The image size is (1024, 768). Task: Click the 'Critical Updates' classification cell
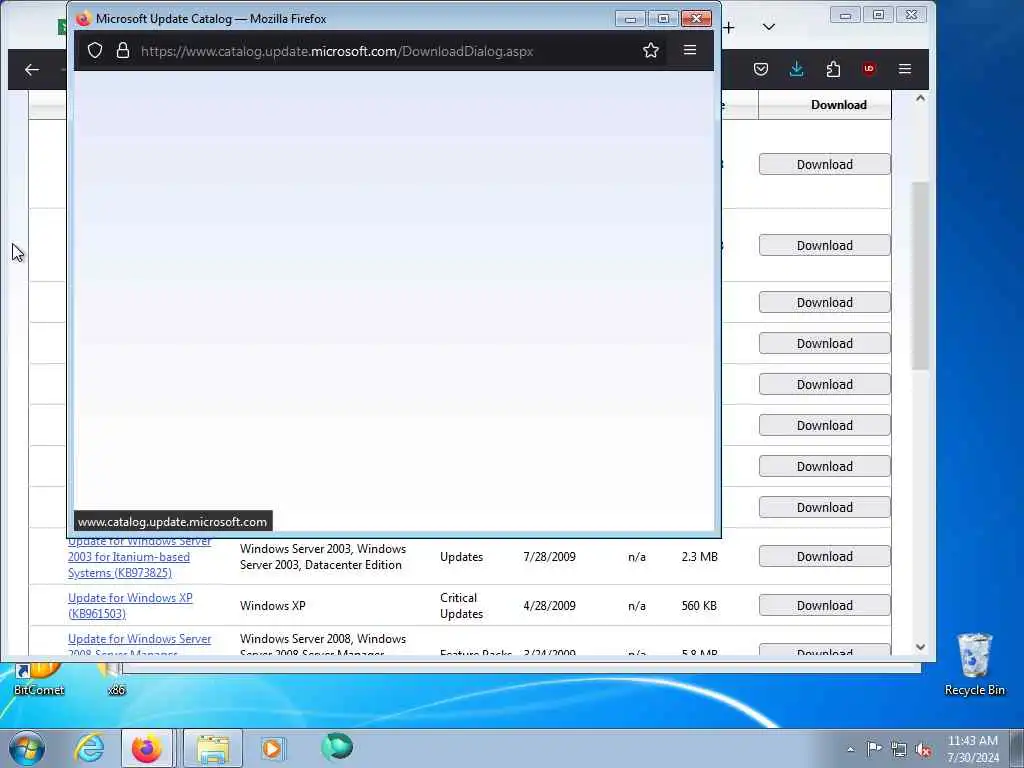461,605
